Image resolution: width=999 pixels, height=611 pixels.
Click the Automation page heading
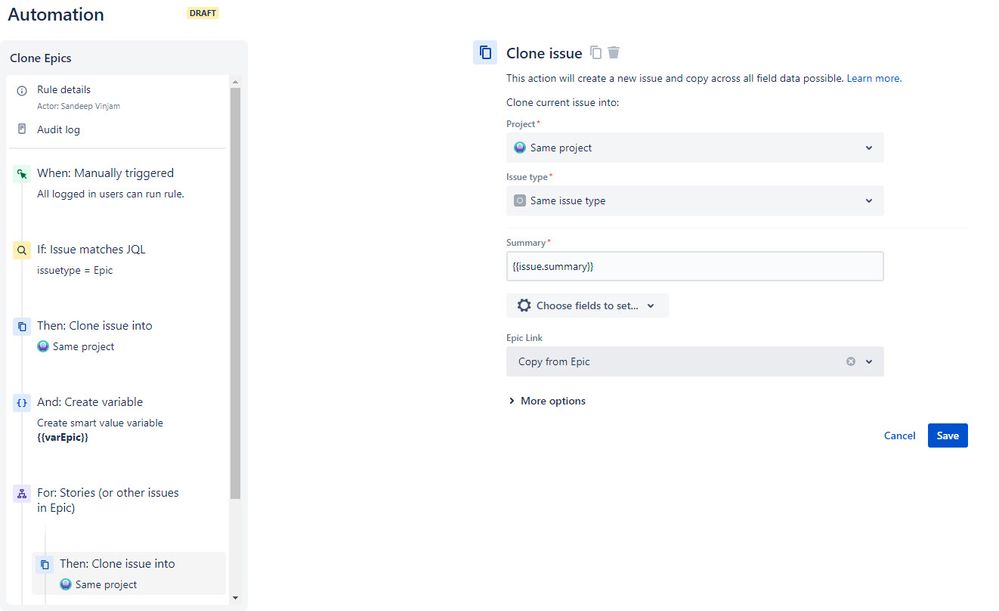point(55,15)
